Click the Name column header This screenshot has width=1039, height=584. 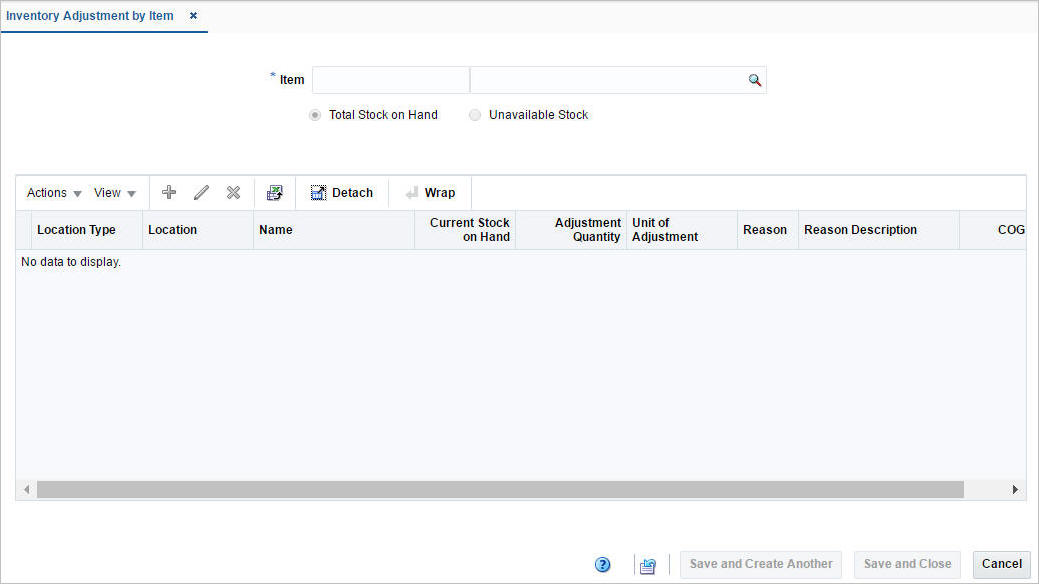point(334,230)
